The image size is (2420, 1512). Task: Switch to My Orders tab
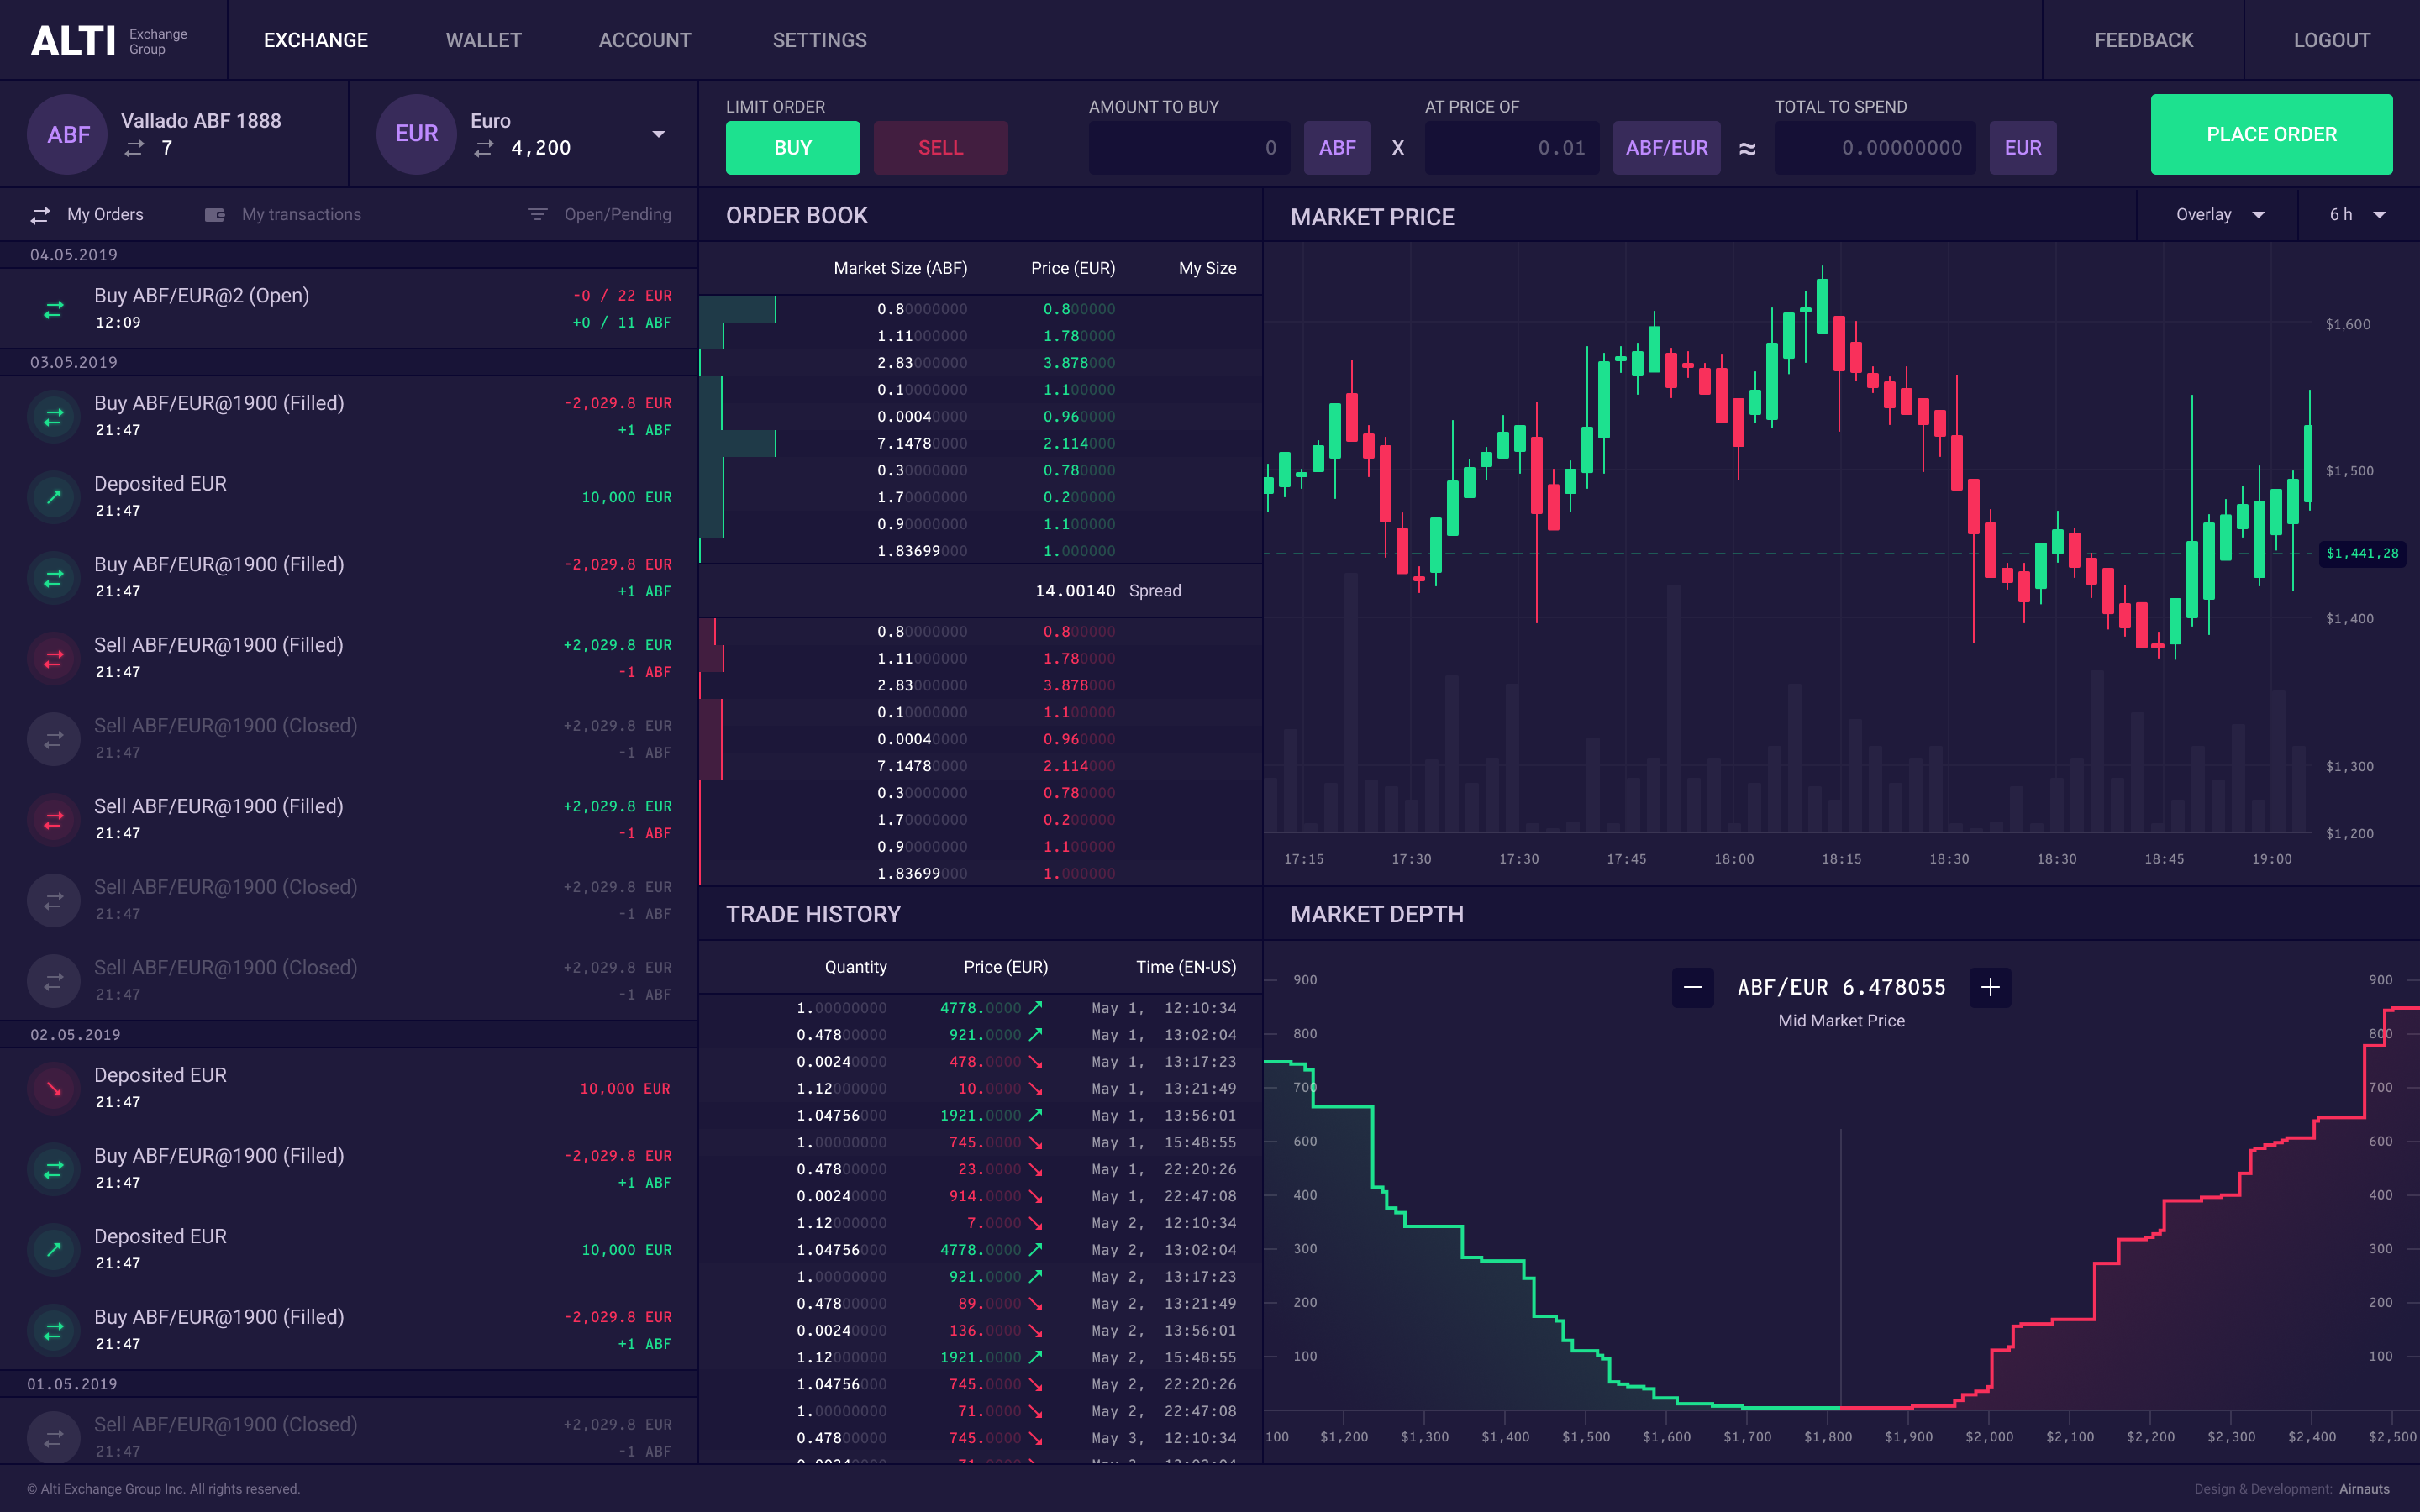click(87, 215)
